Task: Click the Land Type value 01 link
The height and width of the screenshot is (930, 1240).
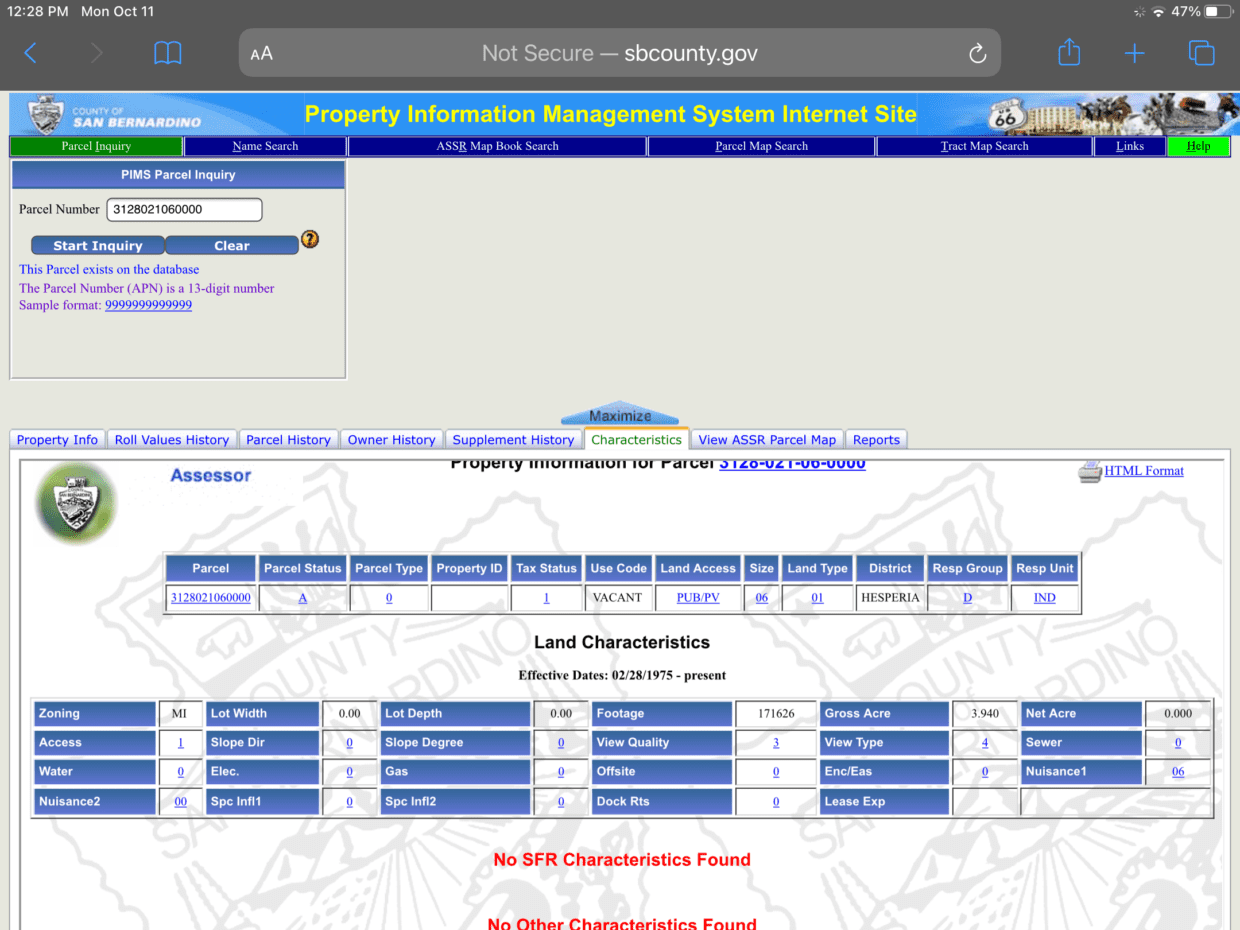Action: pos(818,598)
